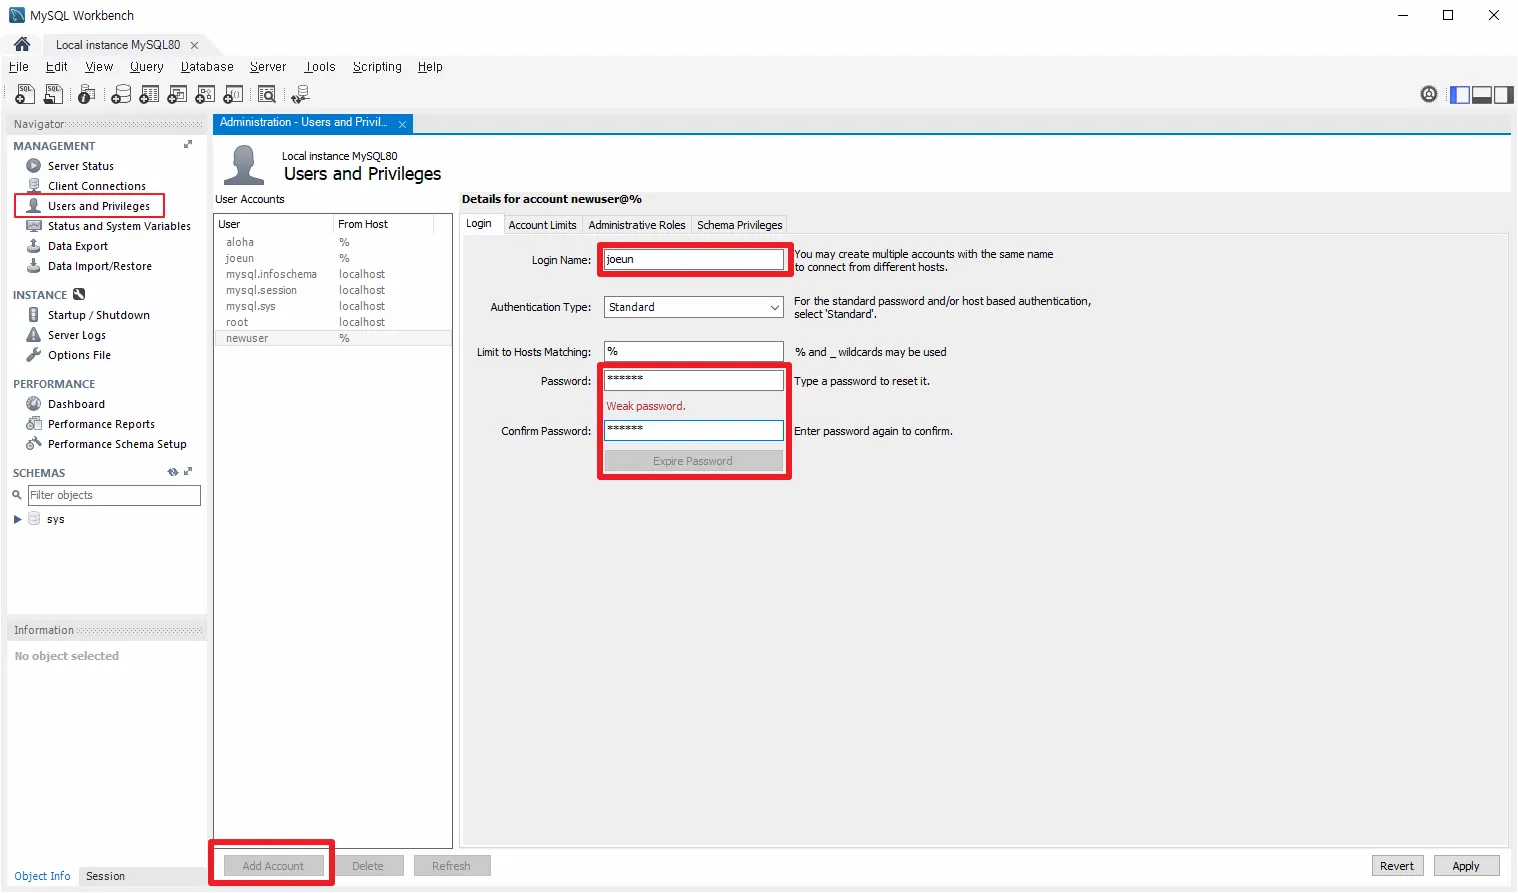This screenshot has width=1518, height=893.
Task: Click the Revert button
Action: (1397, 866)
